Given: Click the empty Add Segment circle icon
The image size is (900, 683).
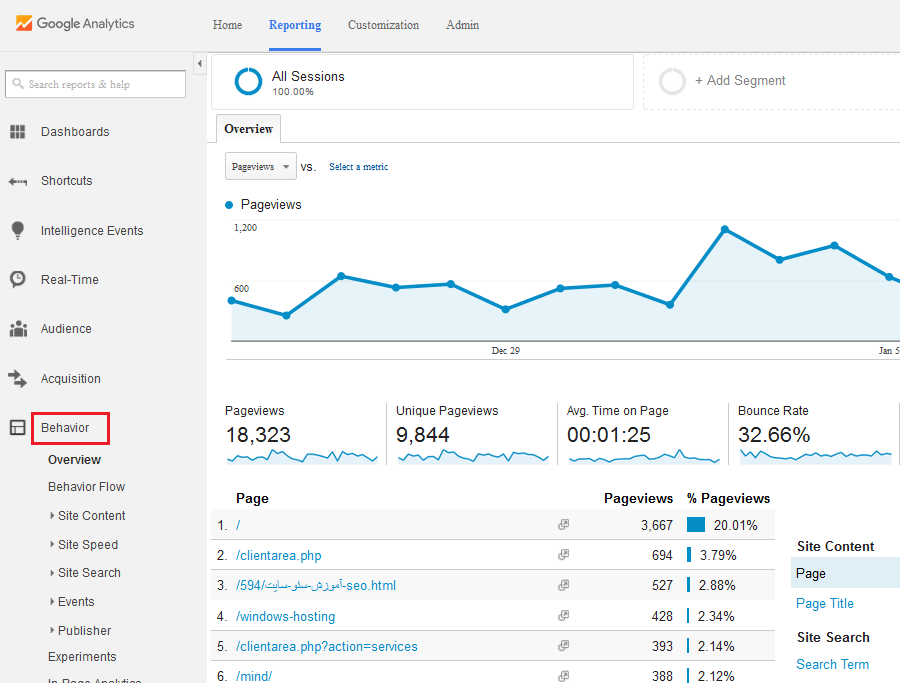Looking at the screenshot, I should (x=672, y=81).
